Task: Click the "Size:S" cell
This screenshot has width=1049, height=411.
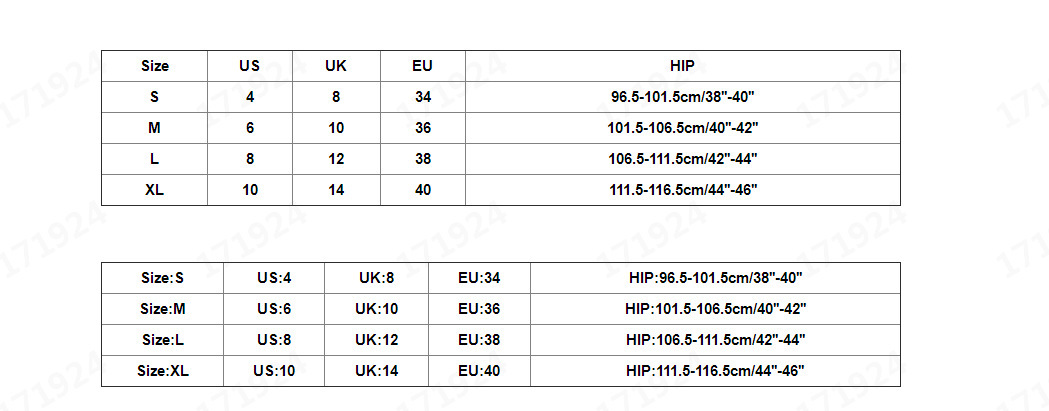Action: [x=163, y=278]
